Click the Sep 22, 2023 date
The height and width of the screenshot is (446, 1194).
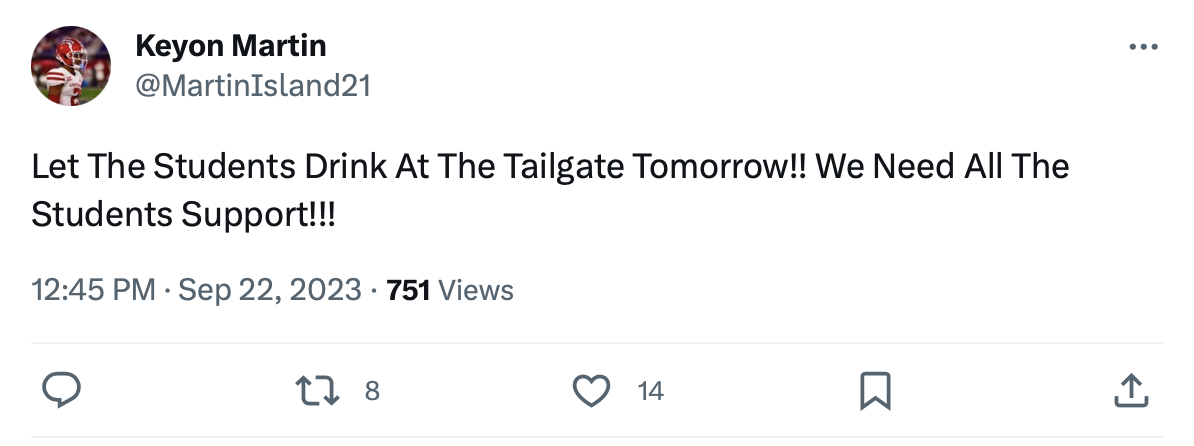pos(270,291)
